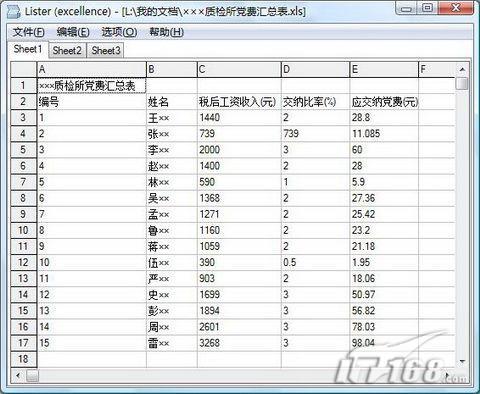Click cell ×××质检所党费汇总表

91,86
